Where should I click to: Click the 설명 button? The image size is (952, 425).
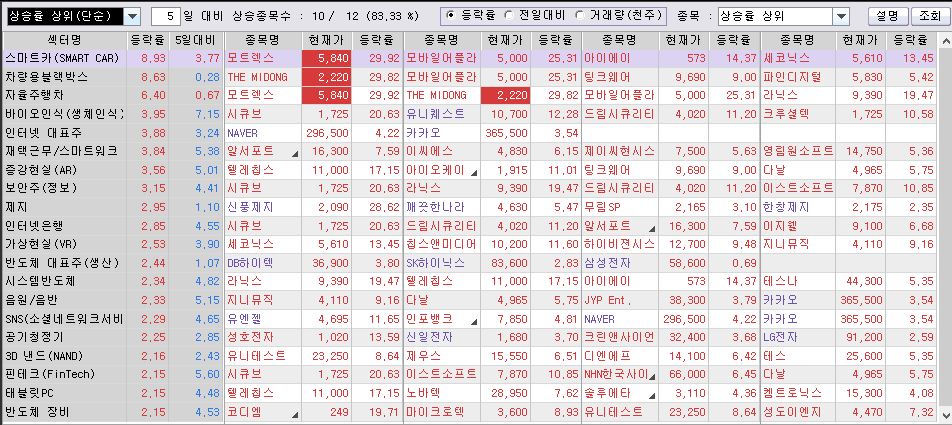(887, 16)
